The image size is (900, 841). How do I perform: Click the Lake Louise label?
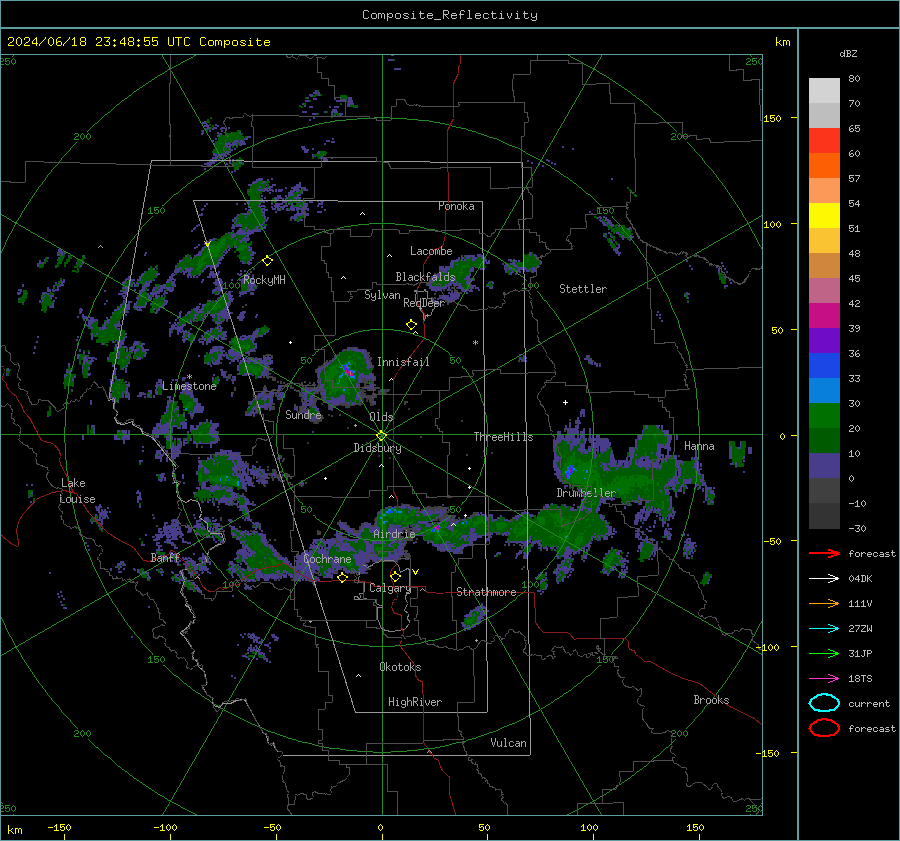coord(77,491)
